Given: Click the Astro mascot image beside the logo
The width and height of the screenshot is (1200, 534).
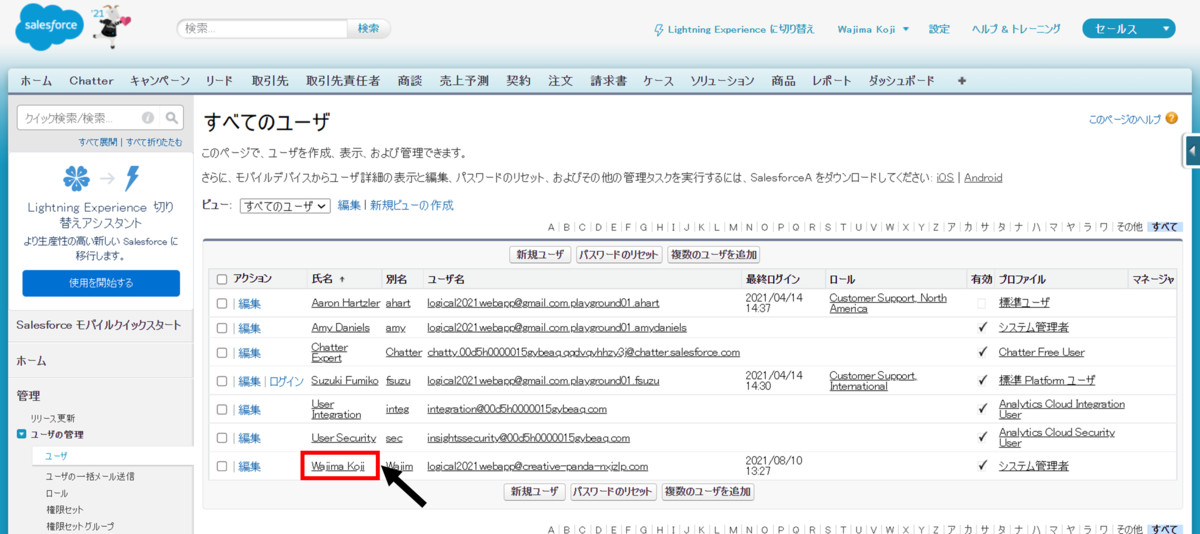Looking at the screenshot, I should (x=109, y=25).
